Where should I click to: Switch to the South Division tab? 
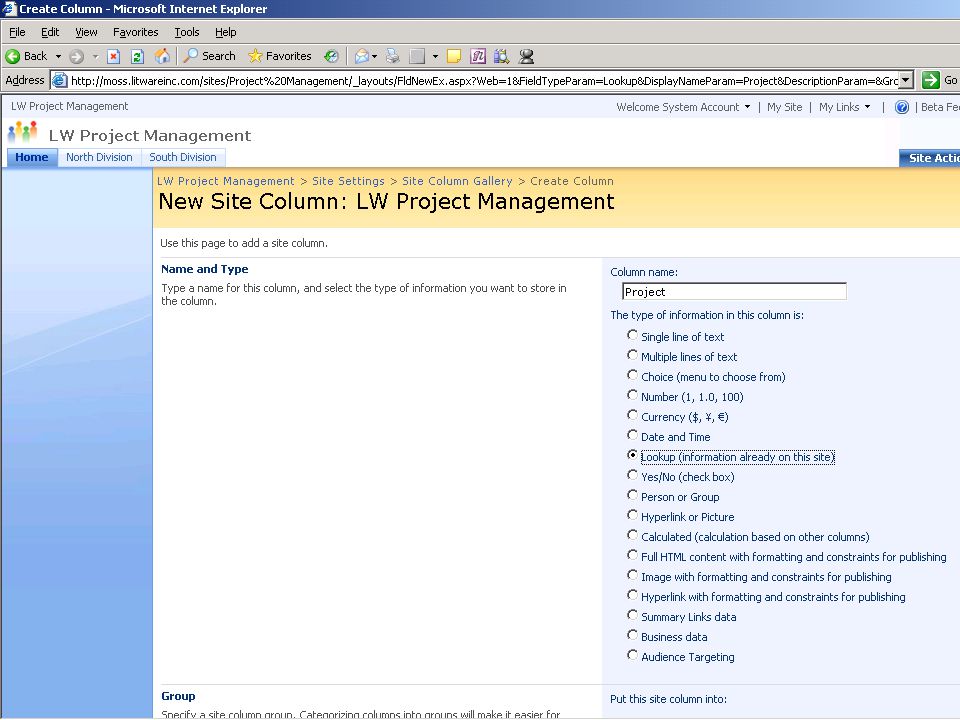183,157
